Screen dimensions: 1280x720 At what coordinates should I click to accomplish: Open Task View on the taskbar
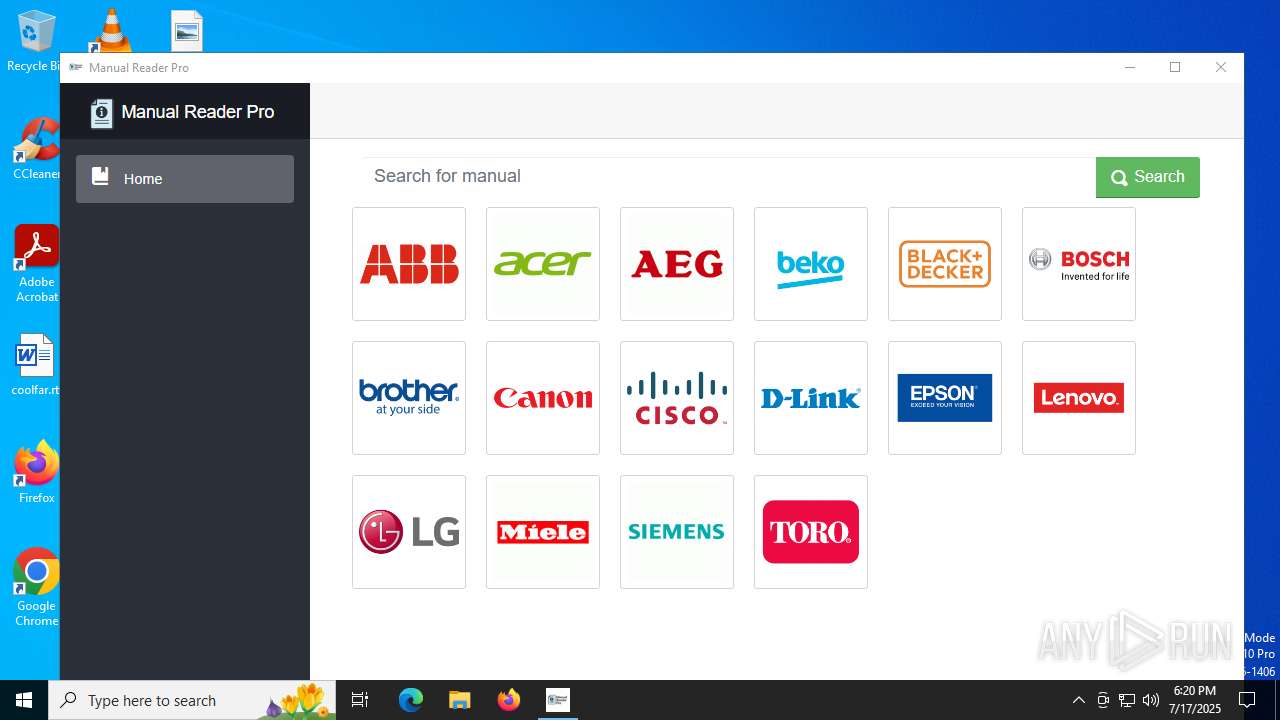click(360, 700)
